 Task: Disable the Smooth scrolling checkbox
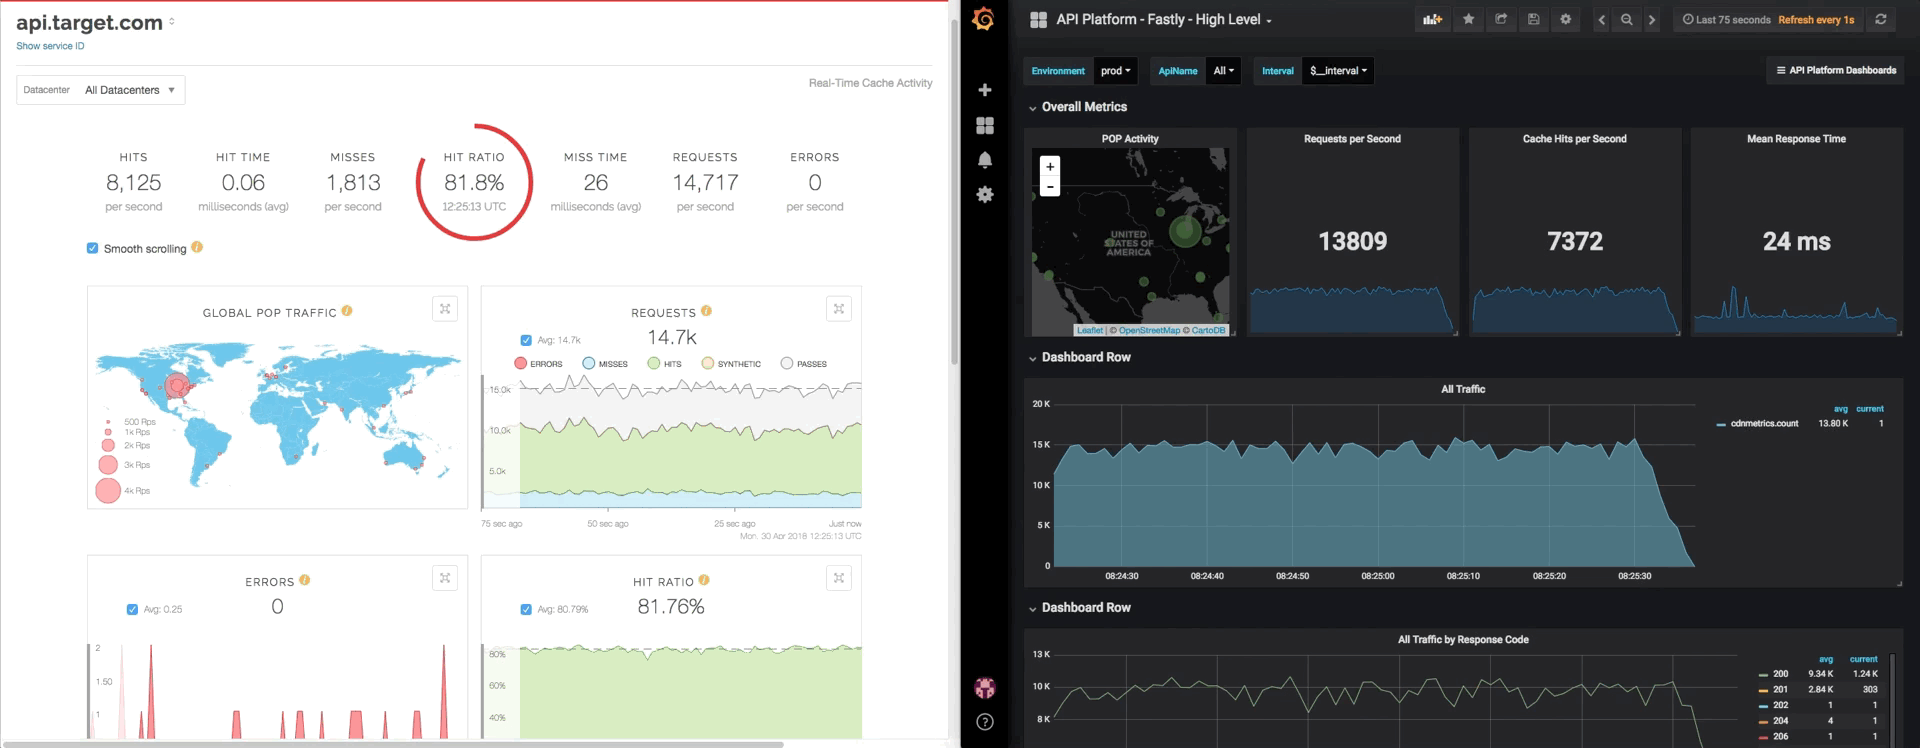tap(93, 248)
